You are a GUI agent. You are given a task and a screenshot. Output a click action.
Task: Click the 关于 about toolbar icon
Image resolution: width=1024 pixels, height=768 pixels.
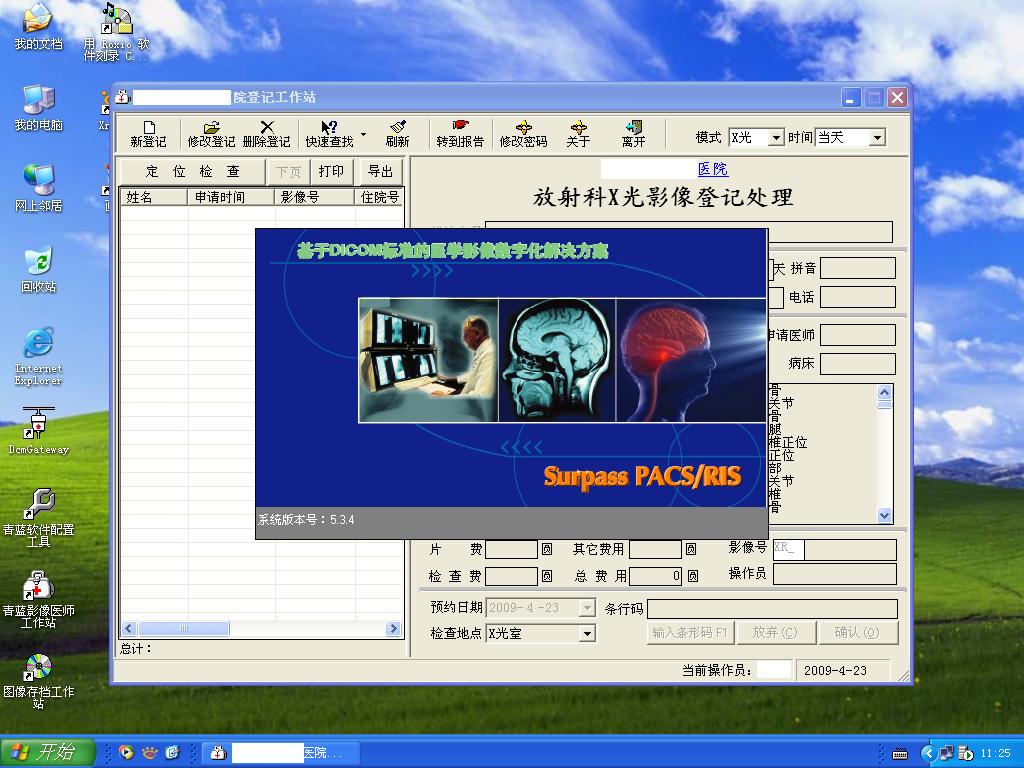[x=578, y=134]
